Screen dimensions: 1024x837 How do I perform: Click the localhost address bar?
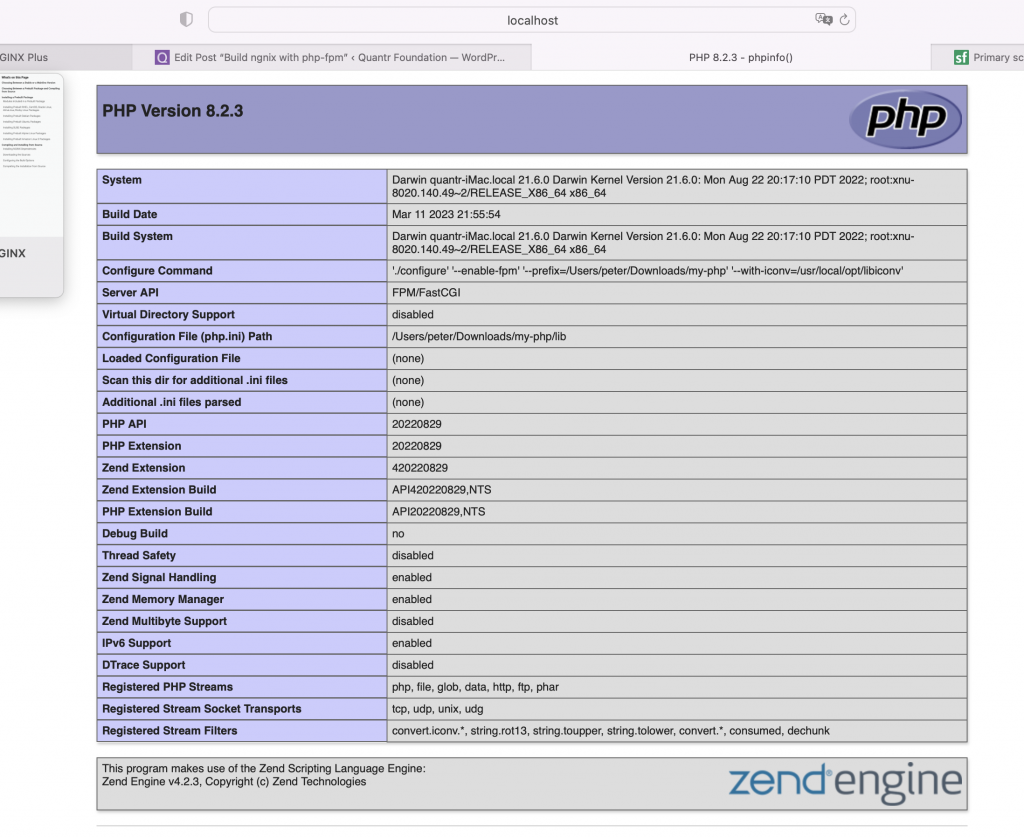[x=532, y=20]
